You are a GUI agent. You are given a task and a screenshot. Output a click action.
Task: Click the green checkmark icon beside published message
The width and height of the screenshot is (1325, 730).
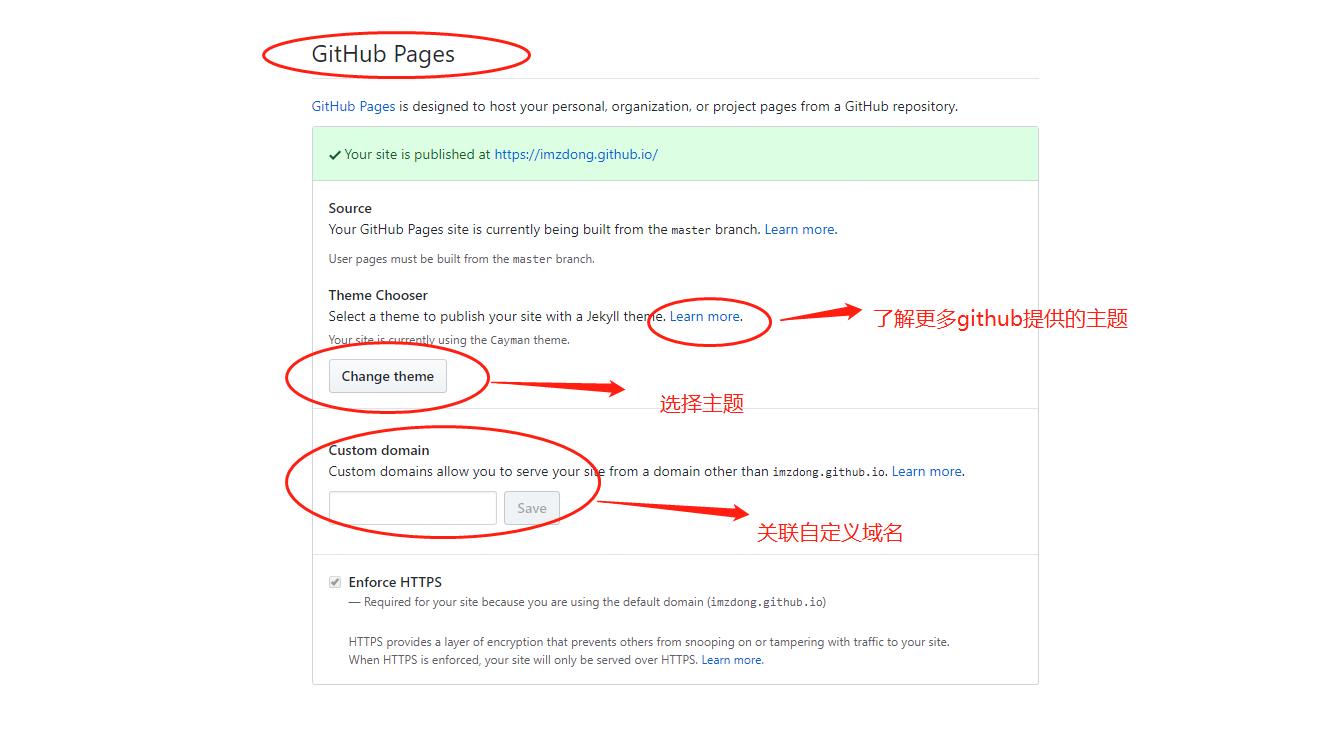coord(335,155)
